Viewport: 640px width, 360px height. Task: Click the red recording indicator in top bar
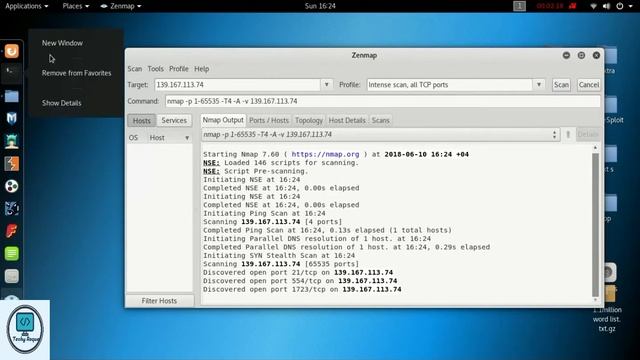click(x=573, y=6)
